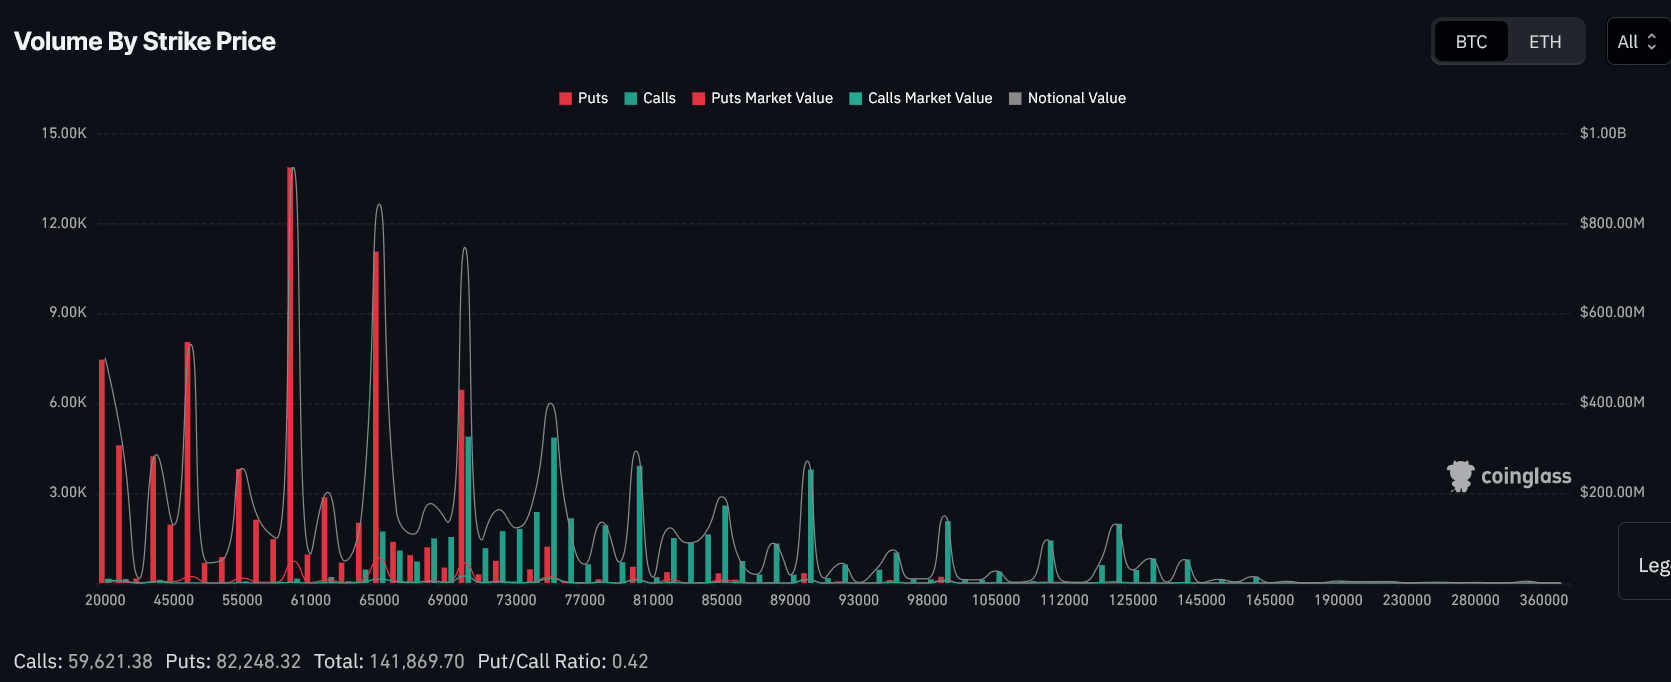Image resolution: width=1671 pixels, height=682 pixels.
Task: Click the Volume By Strike Price title
Action: click(x=145, y=42)
